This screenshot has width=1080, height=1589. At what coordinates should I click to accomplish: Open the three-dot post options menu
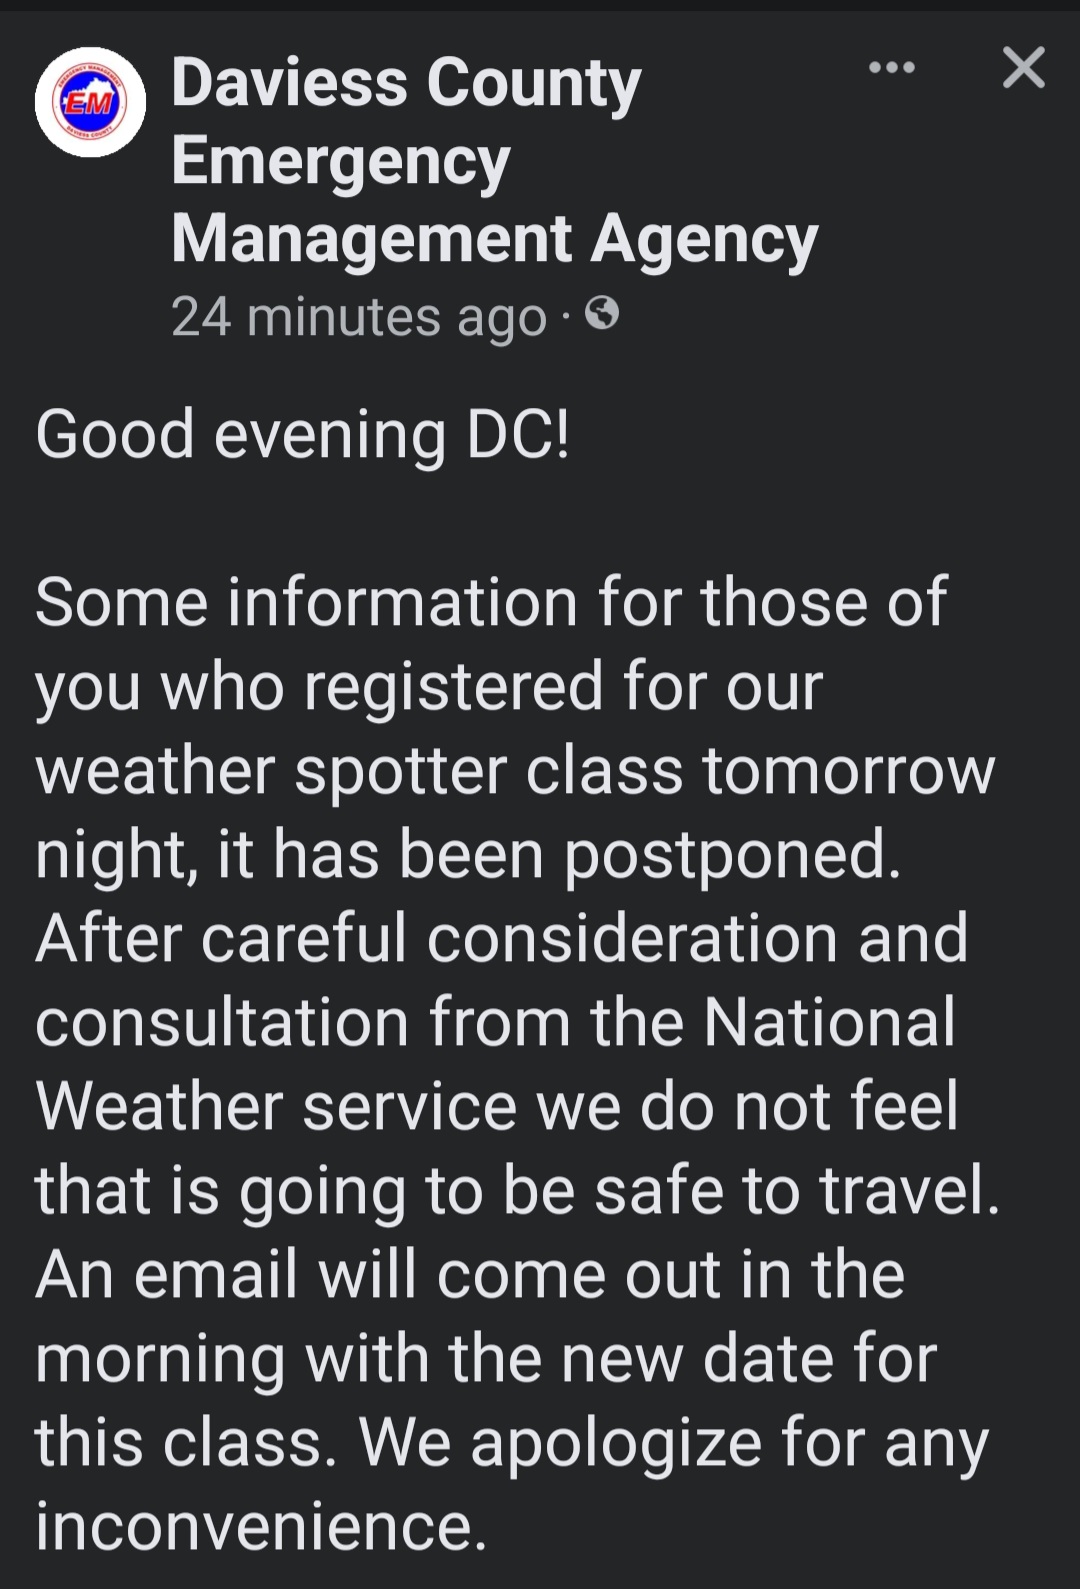coord(892,68)
